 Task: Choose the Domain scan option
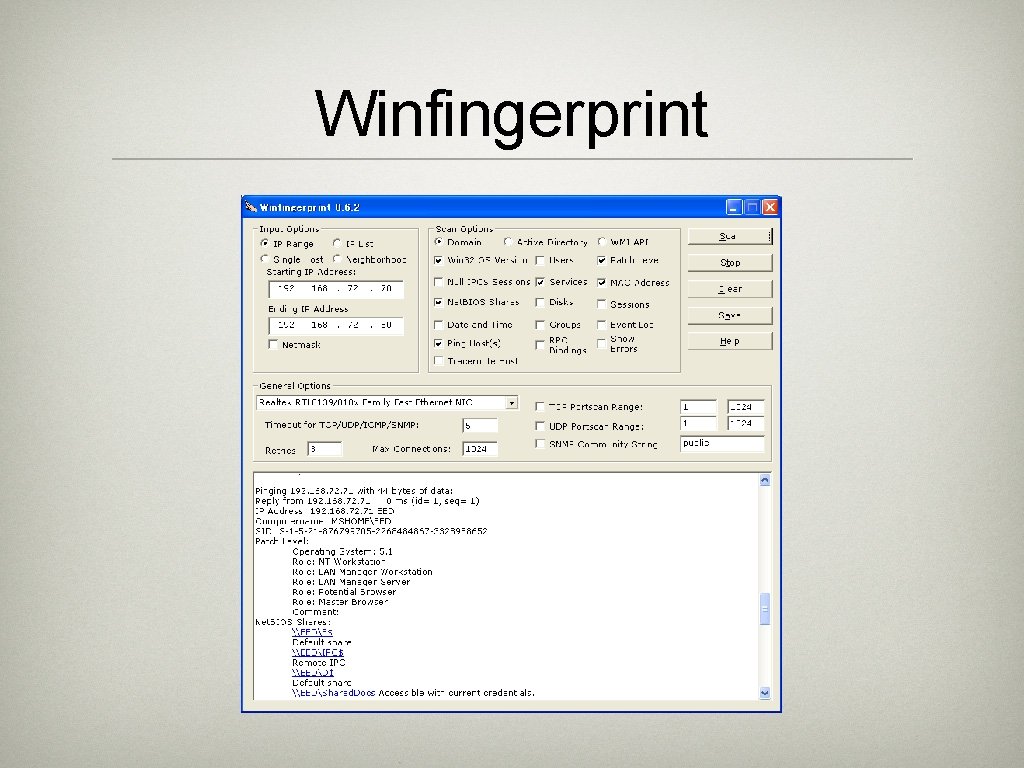[x=439, y=242]
